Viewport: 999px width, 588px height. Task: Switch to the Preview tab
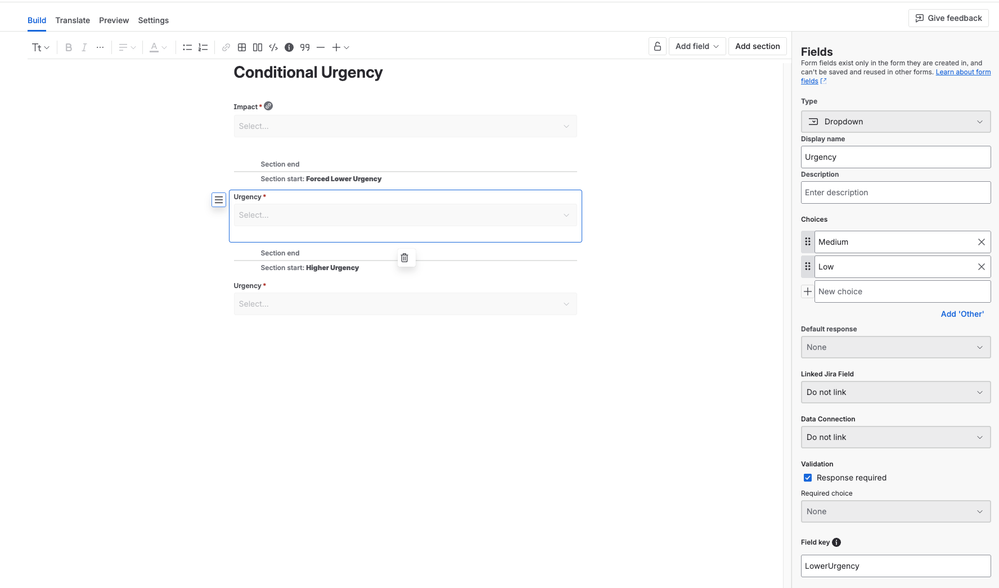click(114, 20)
